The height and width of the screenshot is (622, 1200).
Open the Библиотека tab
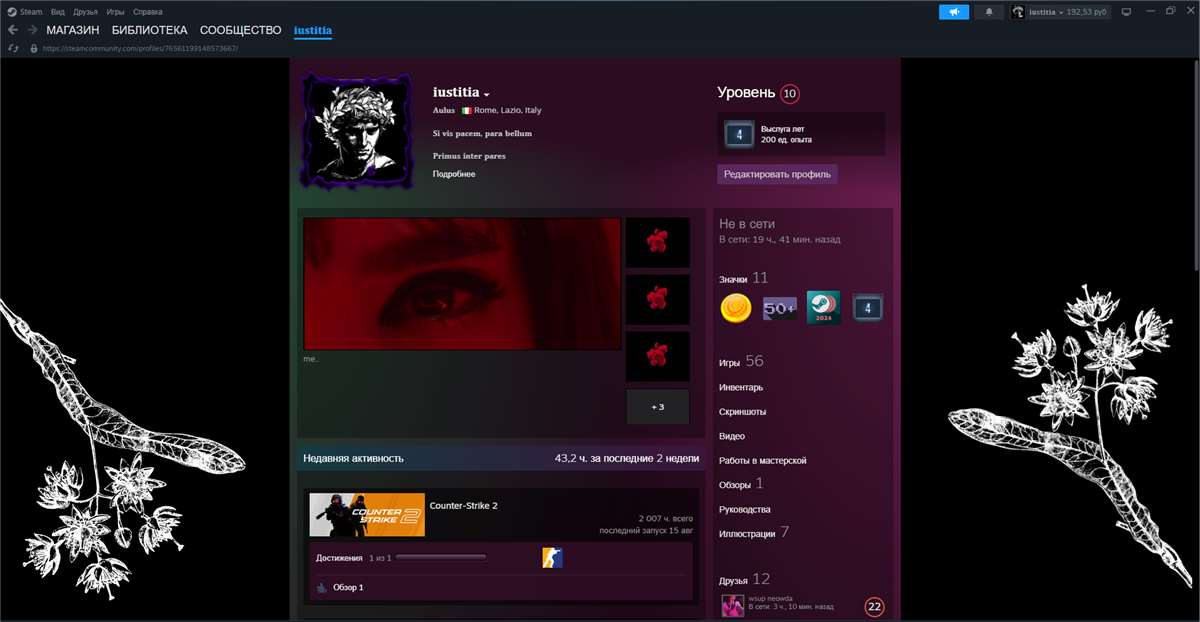pos(149,30)
